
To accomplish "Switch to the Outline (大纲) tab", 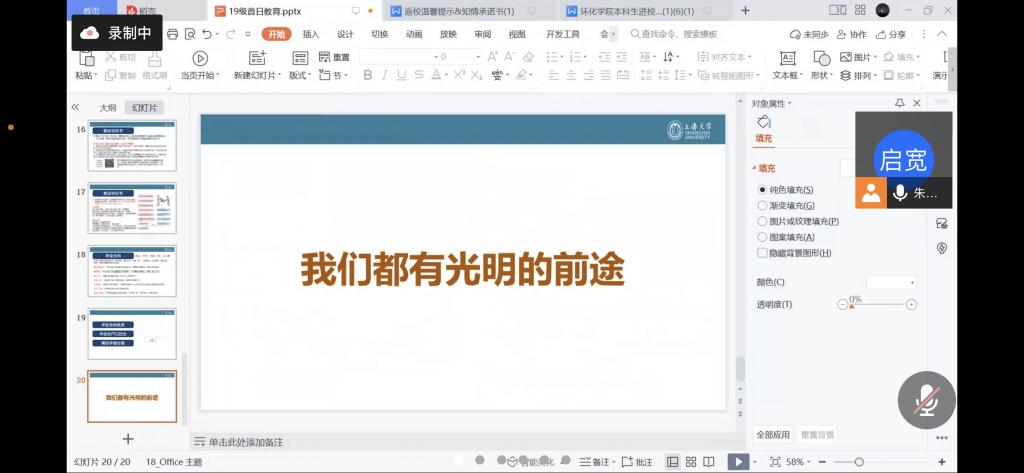I will 107,107.
